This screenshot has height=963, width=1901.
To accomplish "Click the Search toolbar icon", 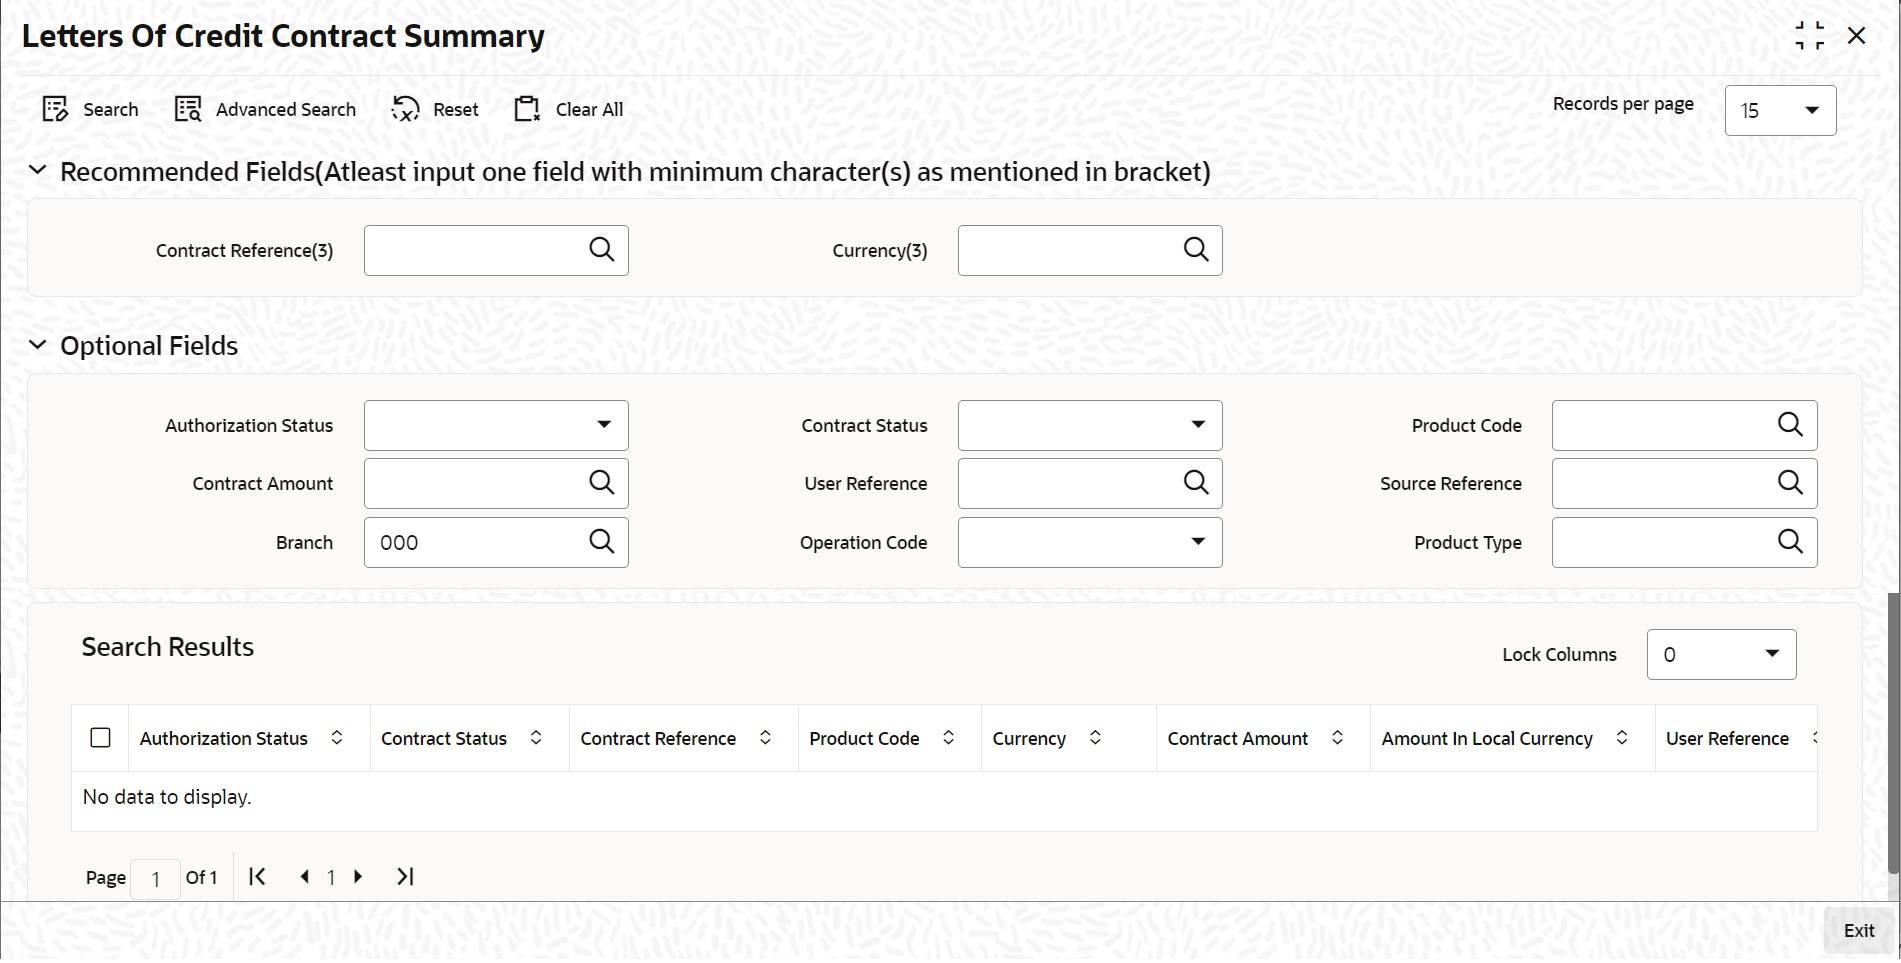I will click(x=55, y=110).
